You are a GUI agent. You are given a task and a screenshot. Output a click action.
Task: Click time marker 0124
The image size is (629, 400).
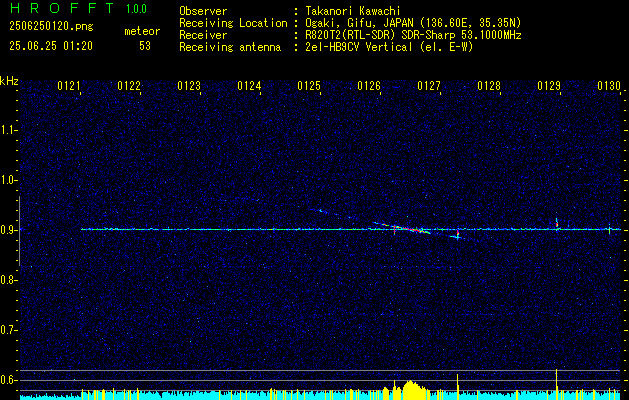(249, 86)
